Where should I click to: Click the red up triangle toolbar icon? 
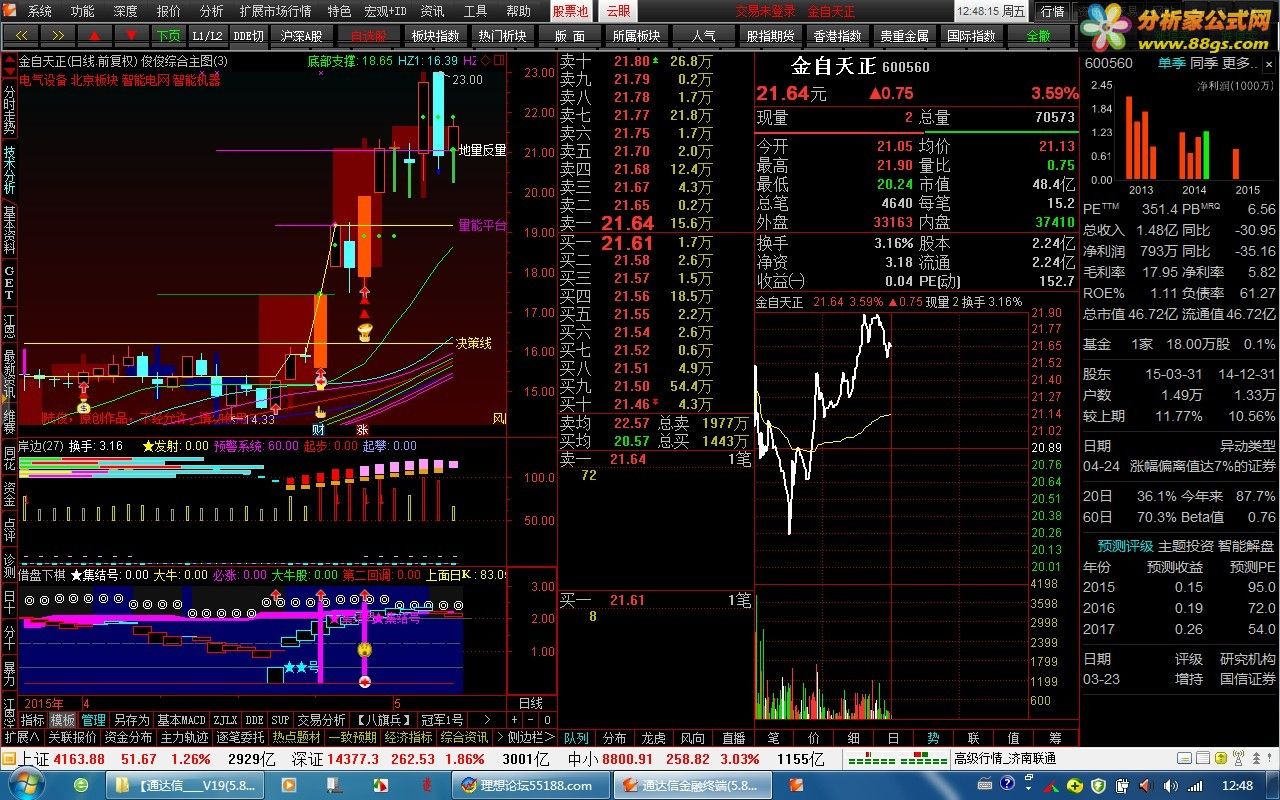coord(95,35)
